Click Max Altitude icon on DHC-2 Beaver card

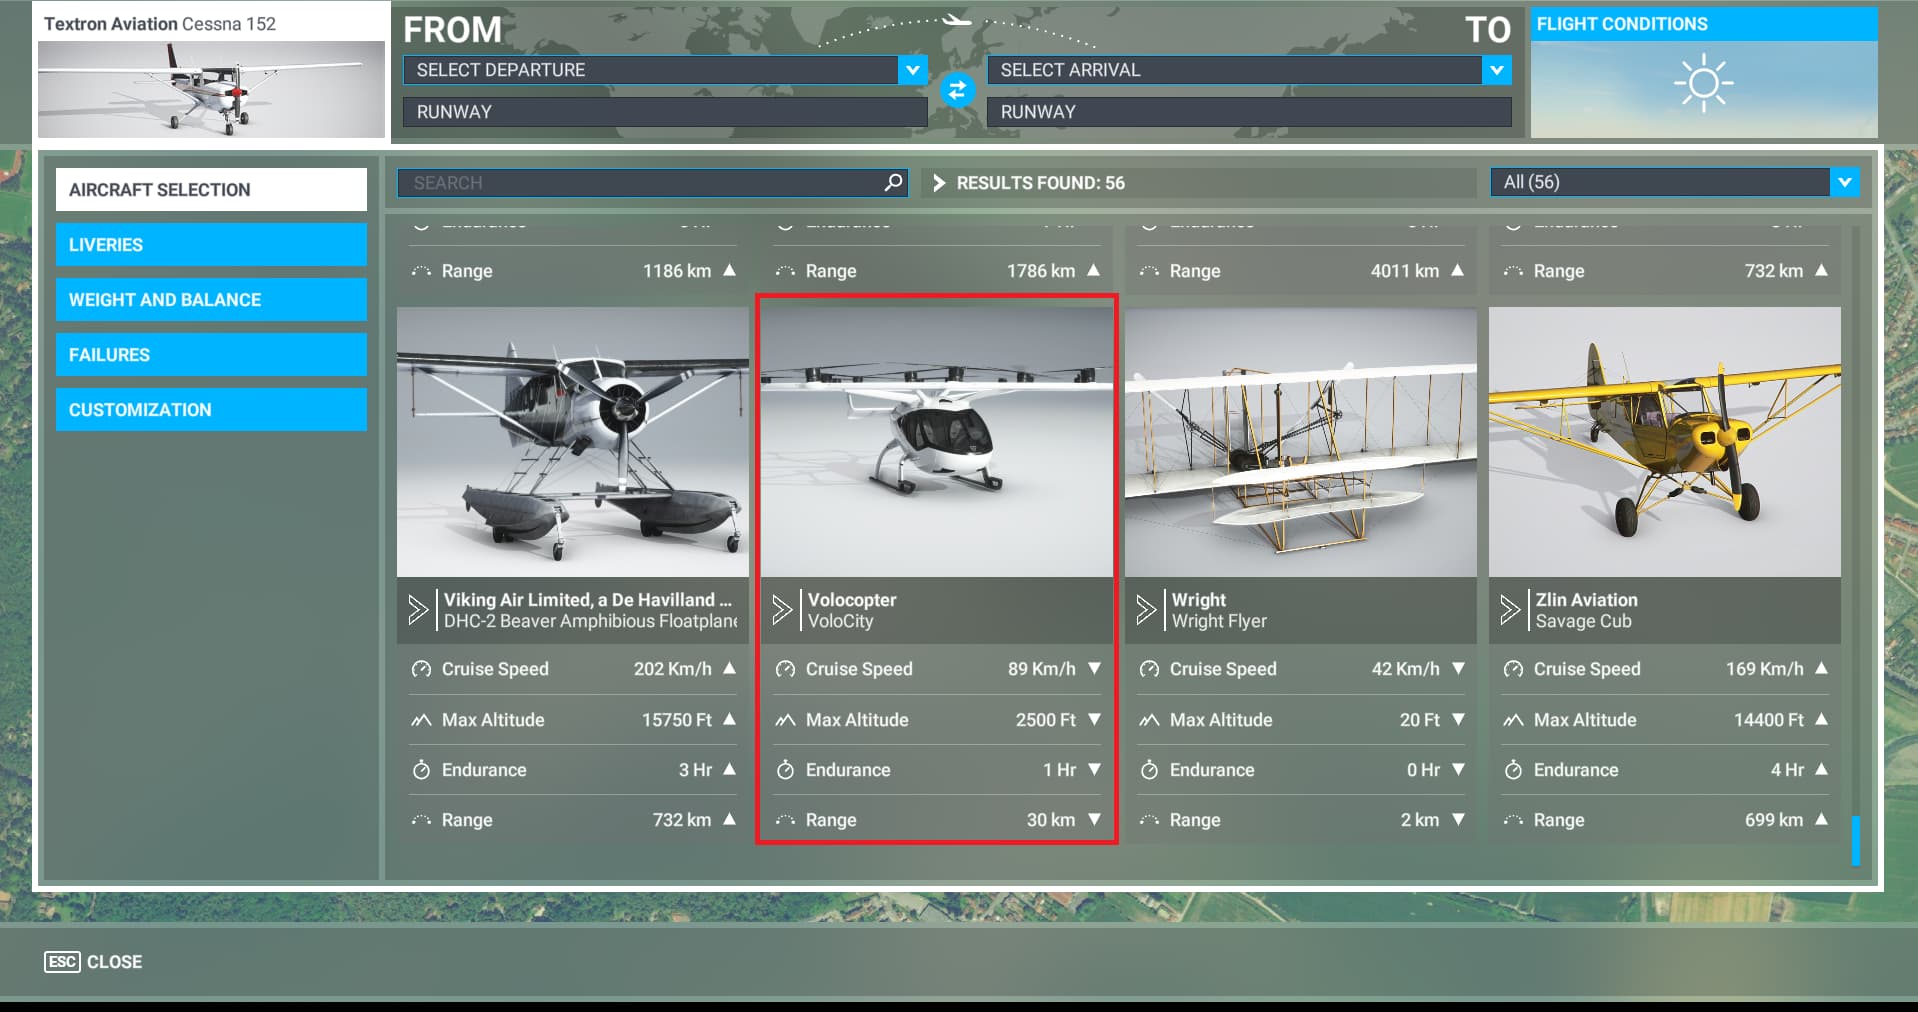coord(422,720)
